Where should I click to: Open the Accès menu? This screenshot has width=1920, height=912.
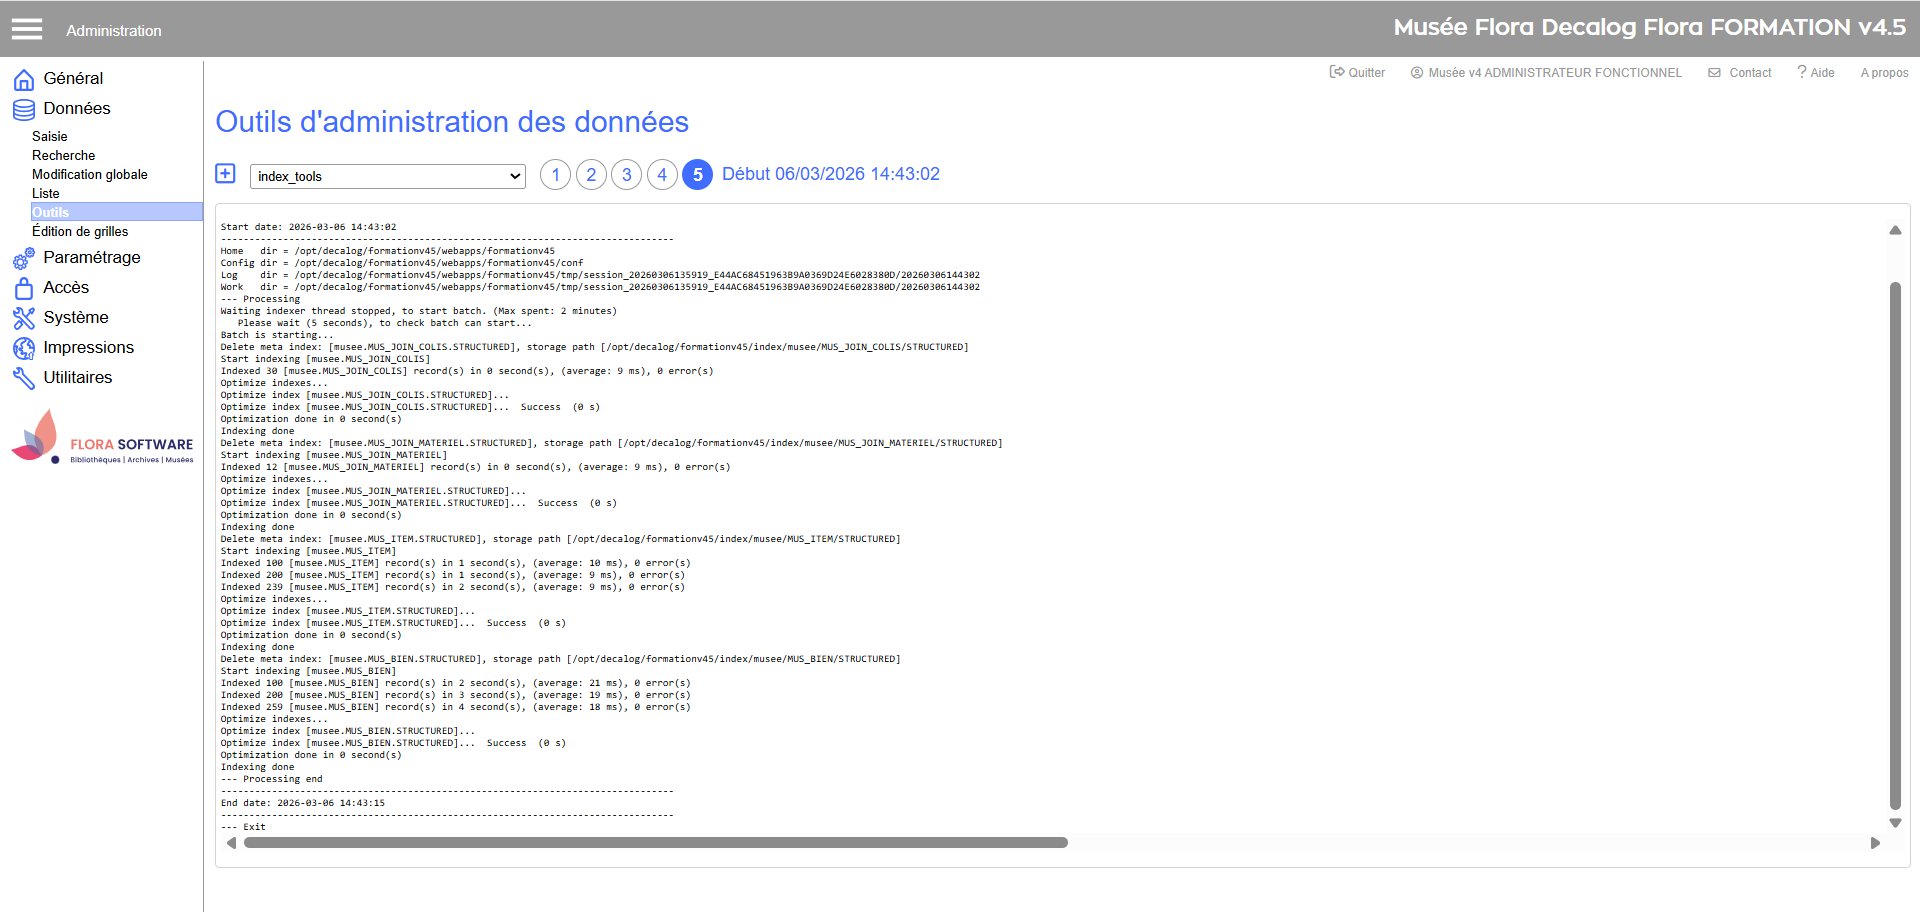66,288
